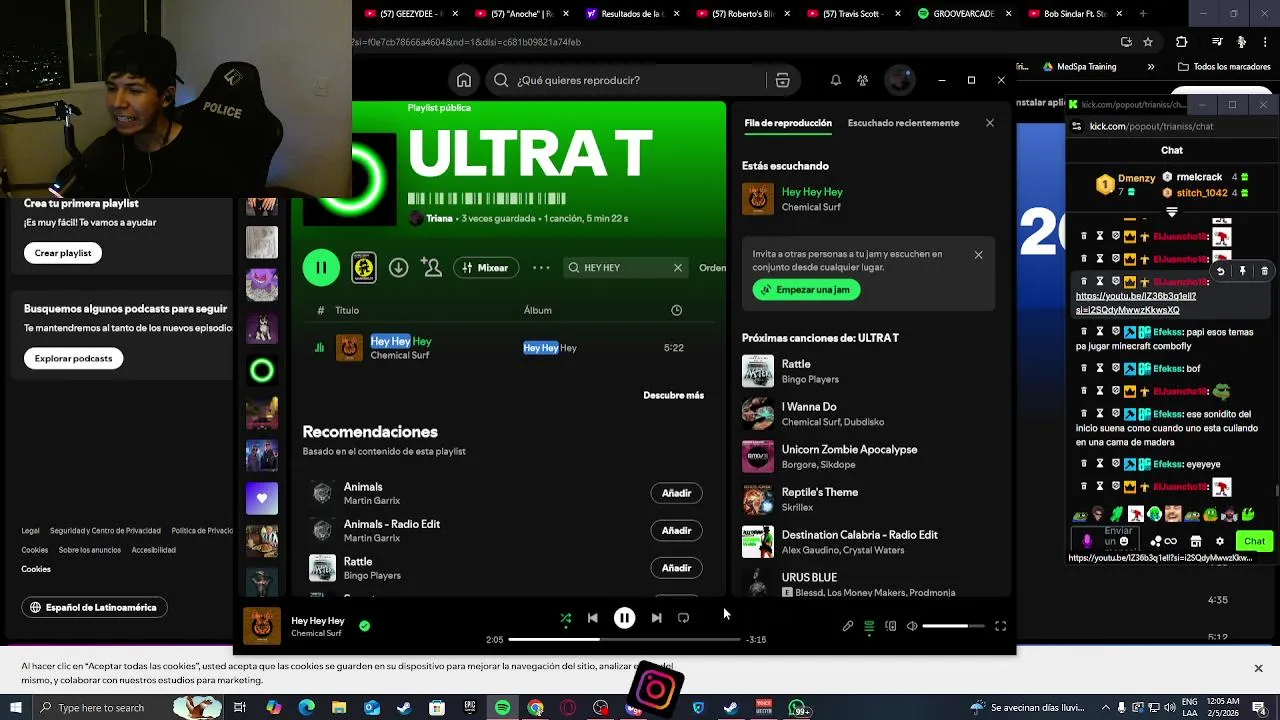
Task: Open the Kick chat shop icon
Action: coord(1195,541)
